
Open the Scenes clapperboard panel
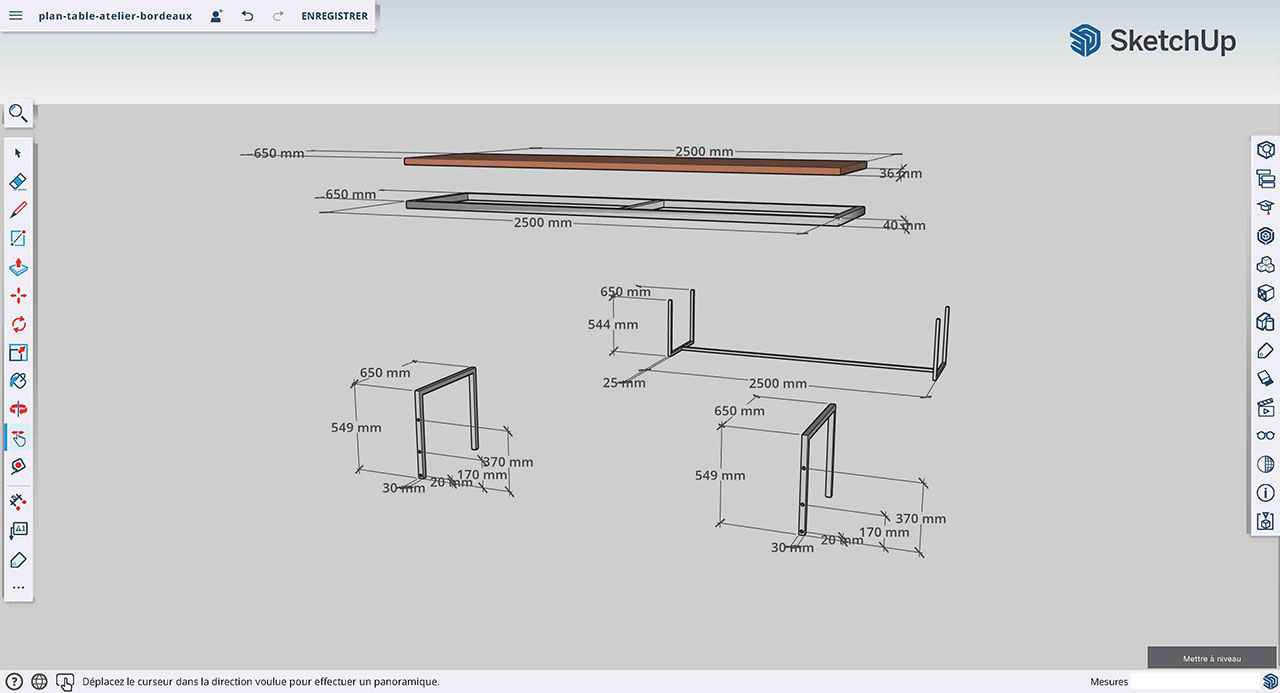point(1265,407)
